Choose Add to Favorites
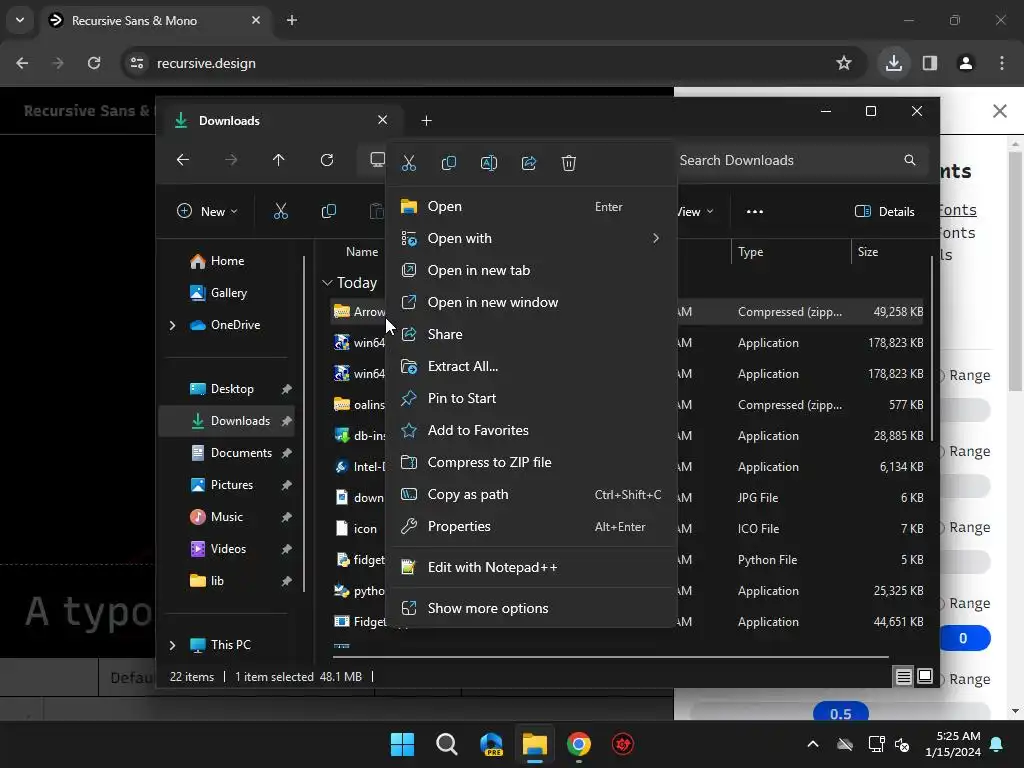Viewport: 1024px width, 768px height. tap(532, 430)
